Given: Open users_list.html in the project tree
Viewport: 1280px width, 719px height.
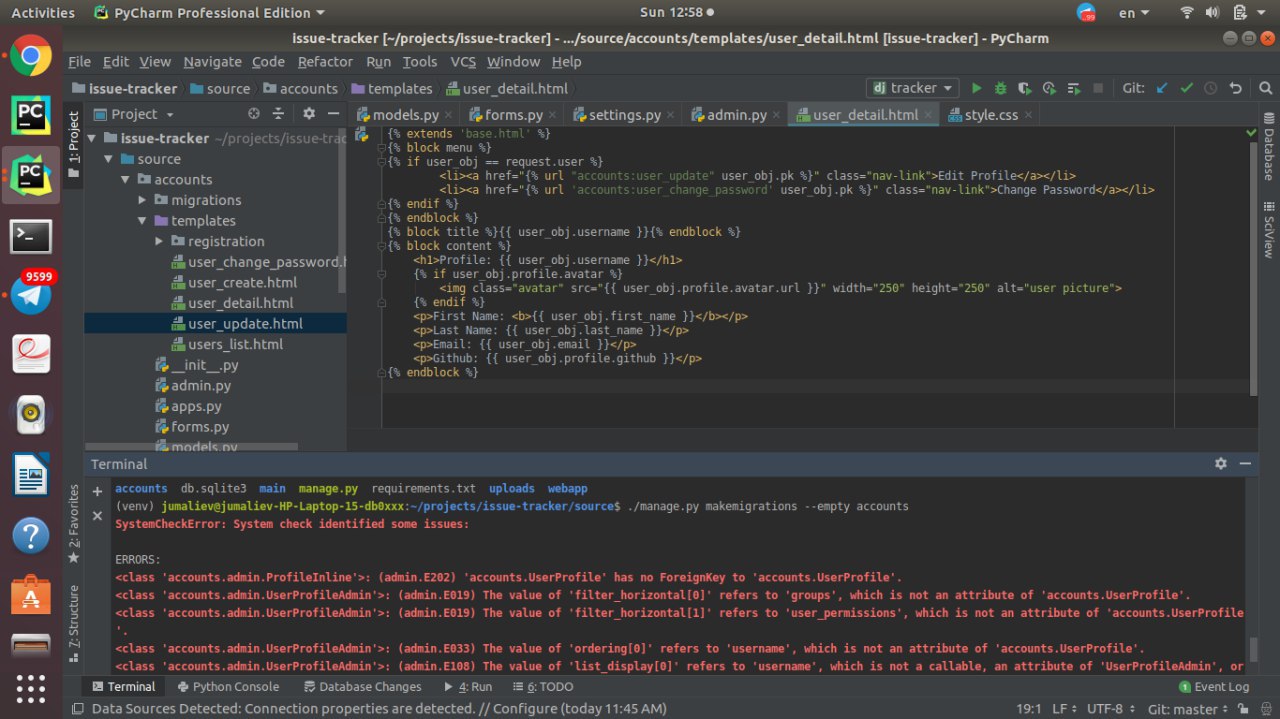Looking at the screenshot, I should click(235, 344).
